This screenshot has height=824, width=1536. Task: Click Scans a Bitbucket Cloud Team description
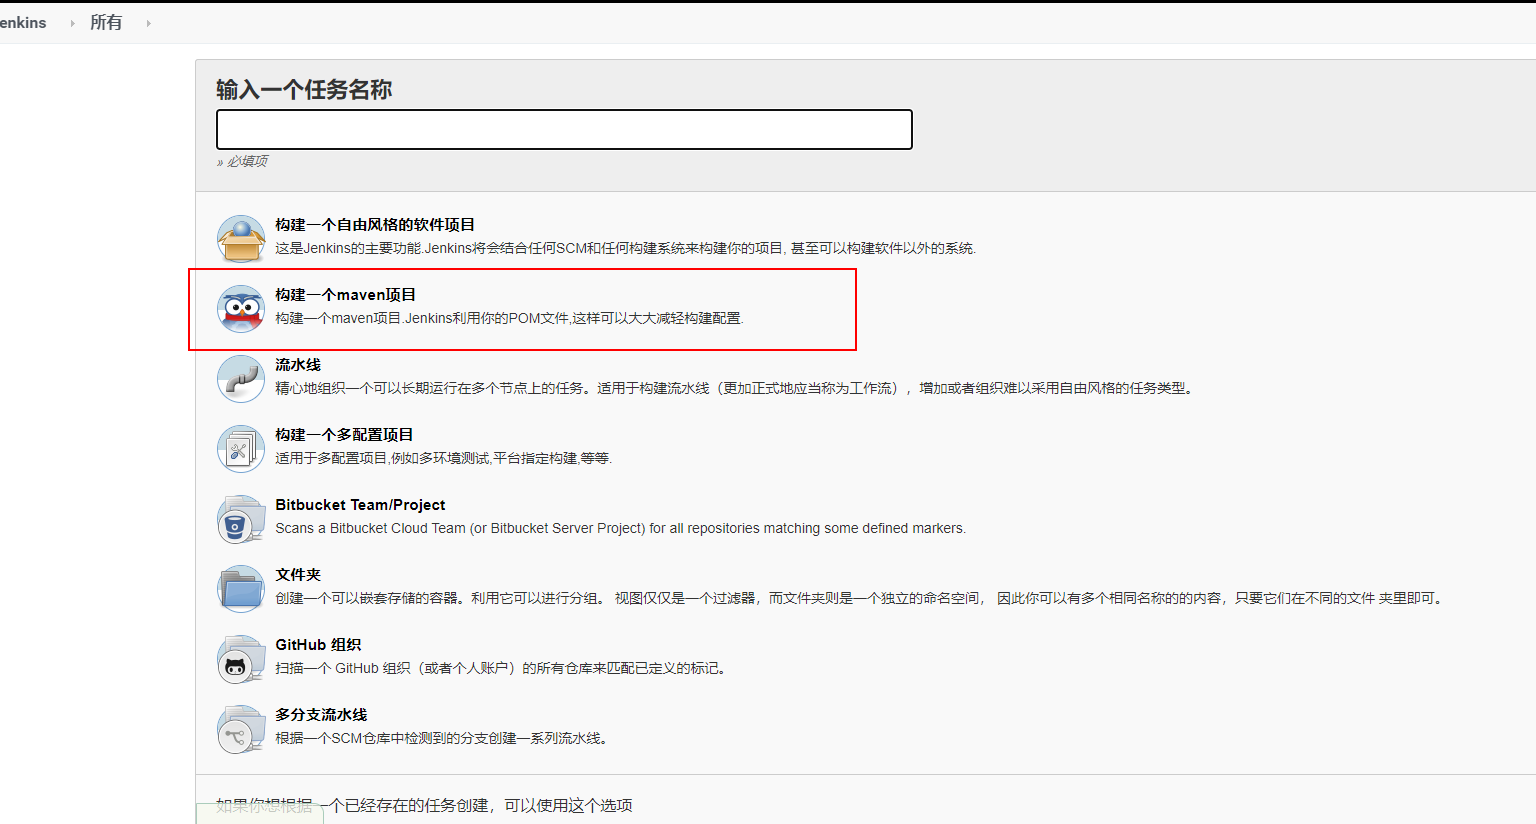[621, 528]
